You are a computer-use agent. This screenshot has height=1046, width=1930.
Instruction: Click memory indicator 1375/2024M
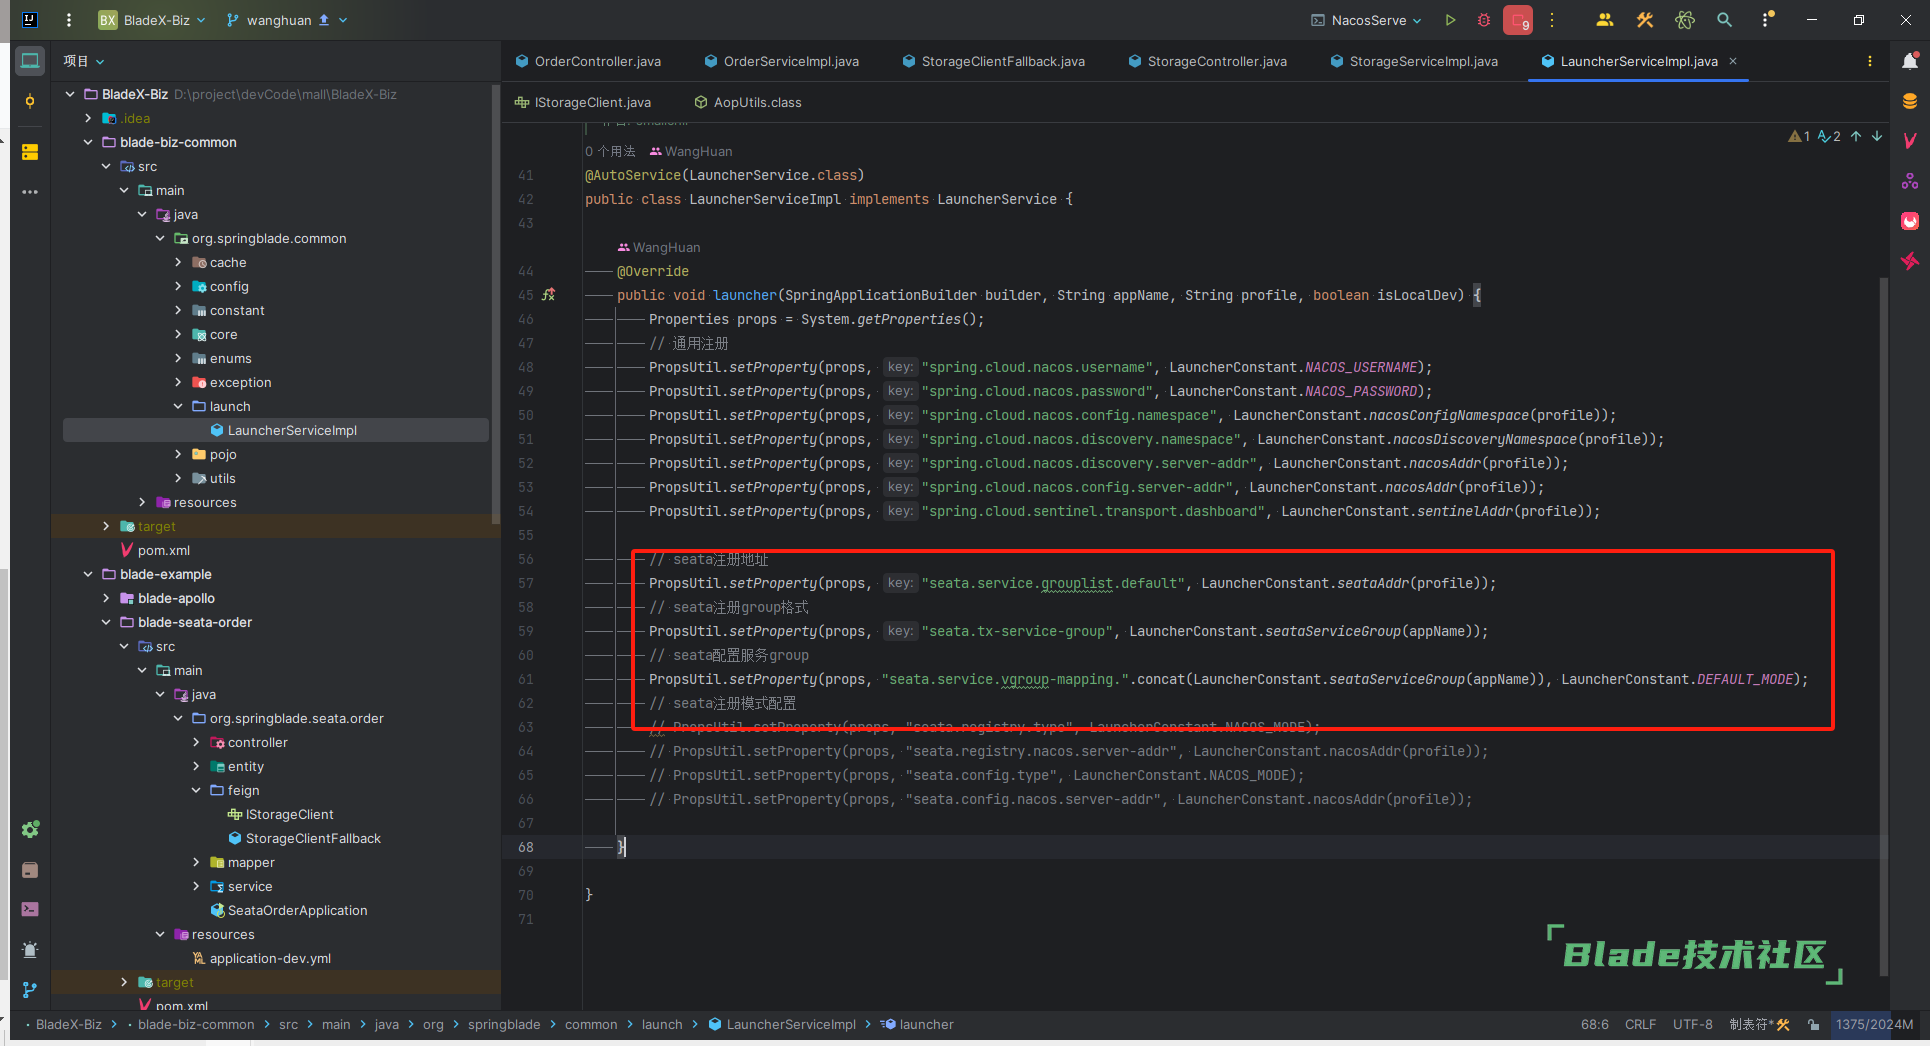tap(1874, 1024)
